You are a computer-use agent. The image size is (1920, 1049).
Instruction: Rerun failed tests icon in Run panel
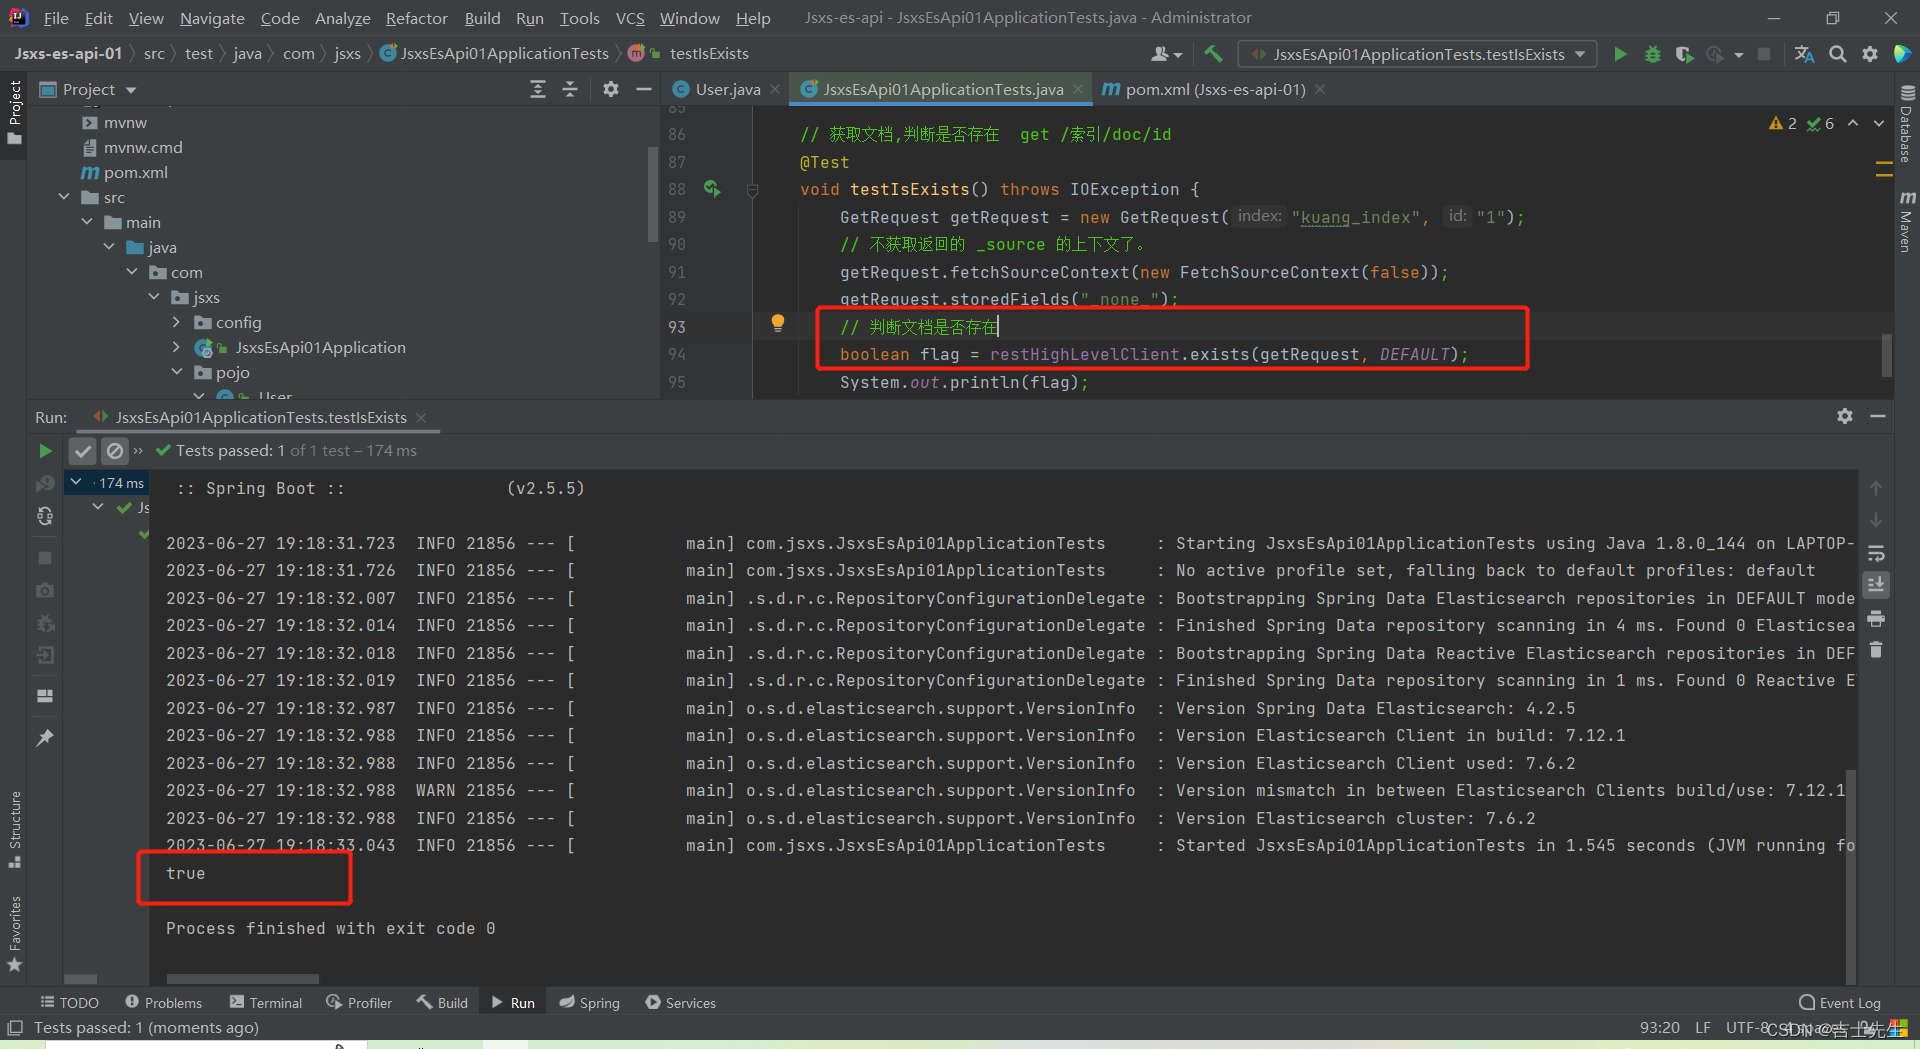[x=45, y=484]
